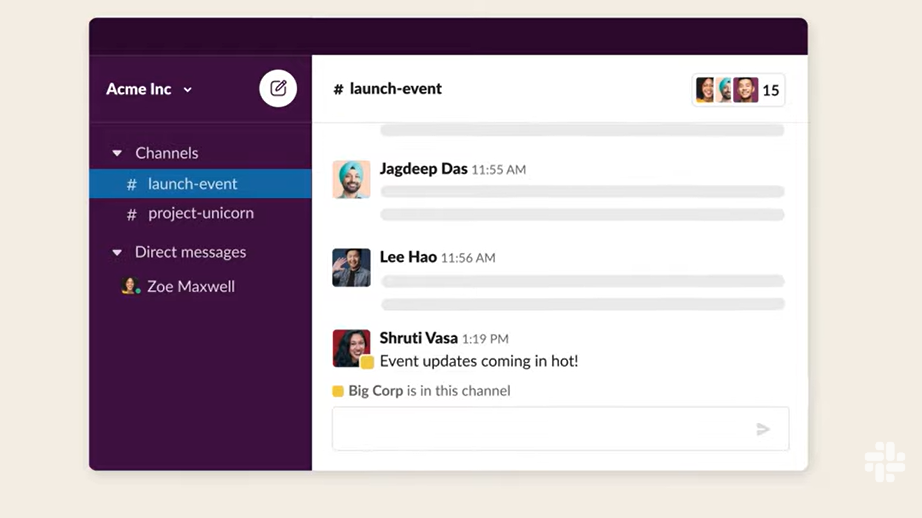Click the Channels section label
The image size is (922, 518).
pos(166,153)
